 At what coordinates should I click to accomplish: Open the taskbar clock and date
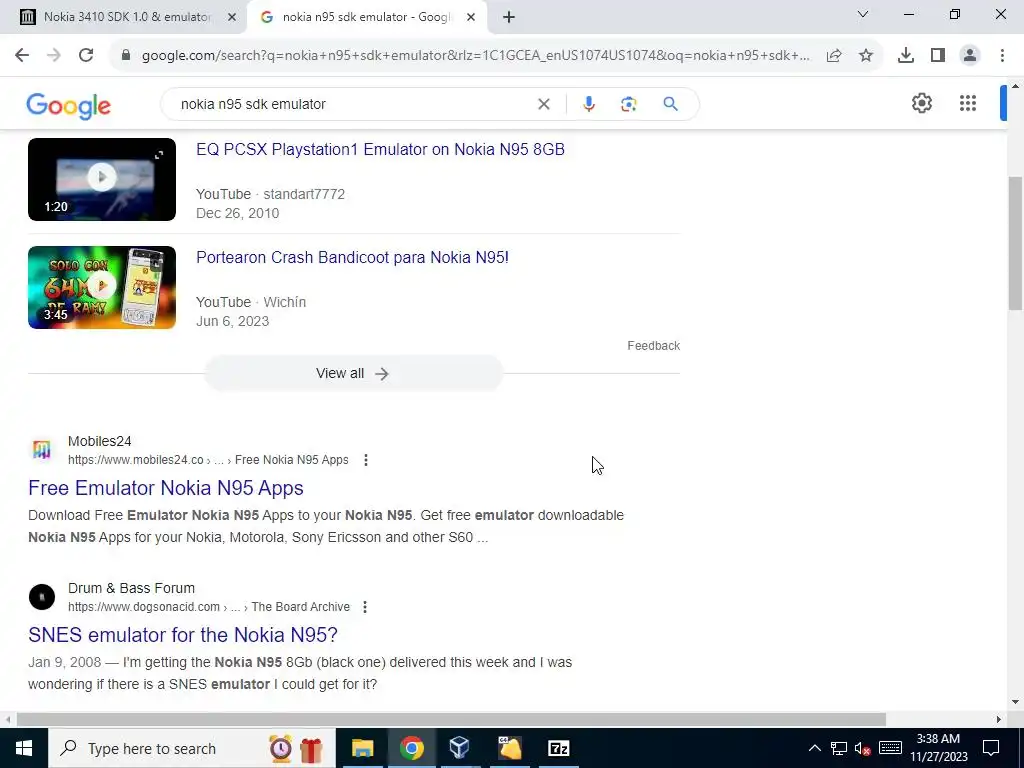[x=938, y=748]
